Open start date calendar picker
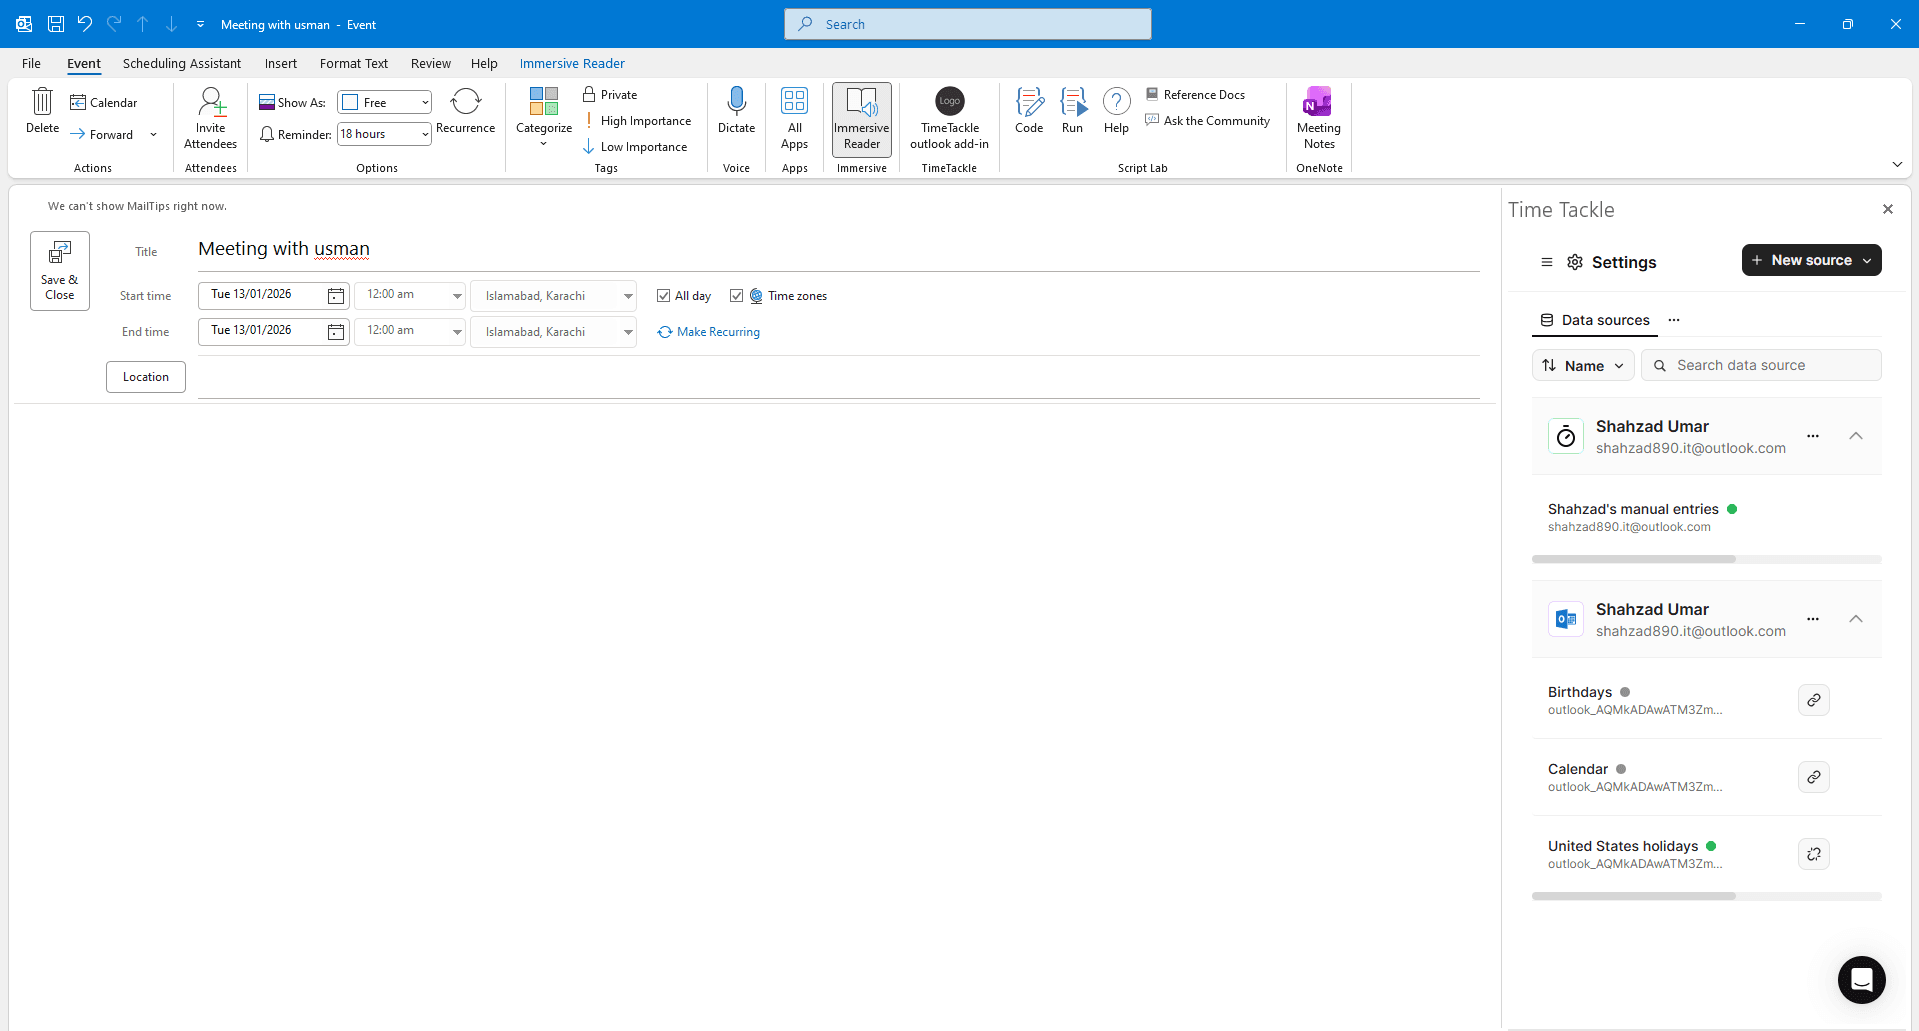1919x1031 pixels. pos(336,296)
